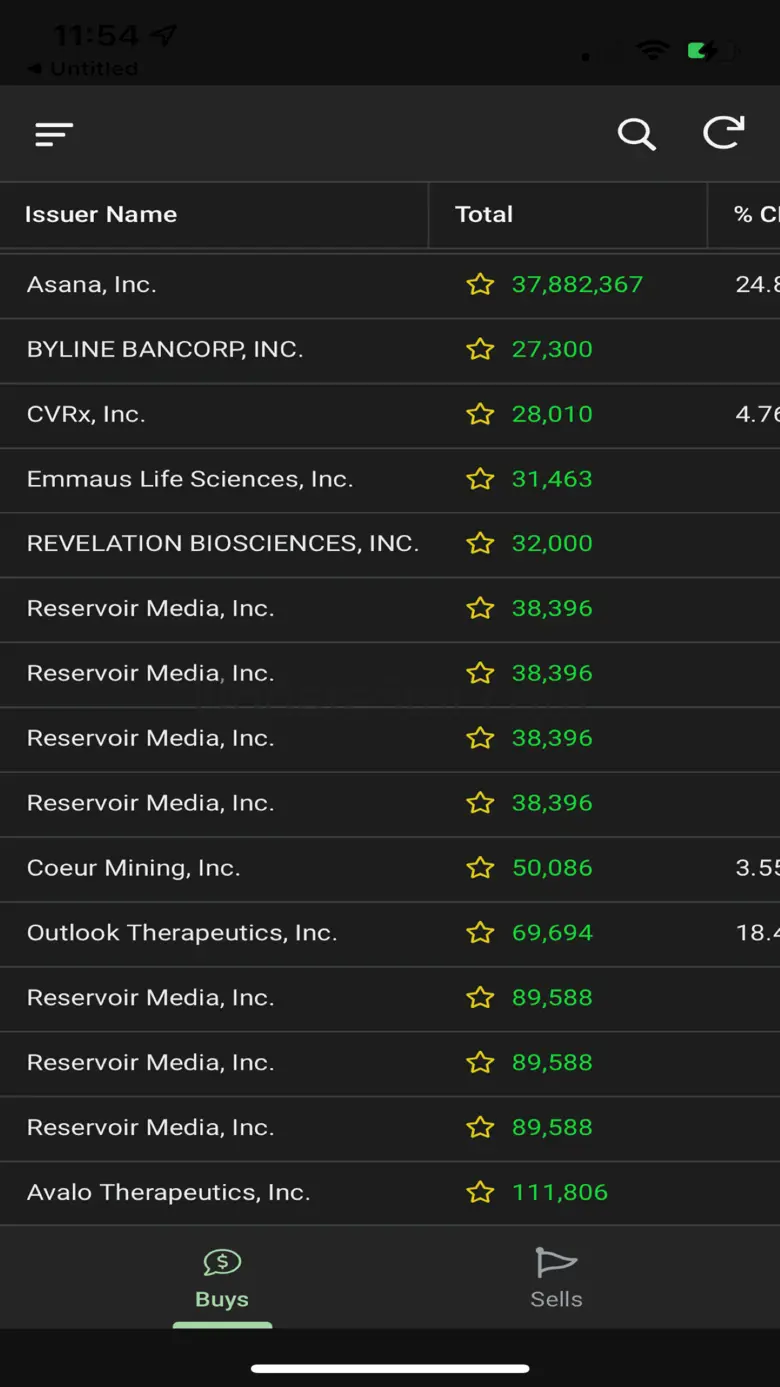Screen dimensions: 780x1387
Task: Click the total value 69,694
Action: click(552, 933)
